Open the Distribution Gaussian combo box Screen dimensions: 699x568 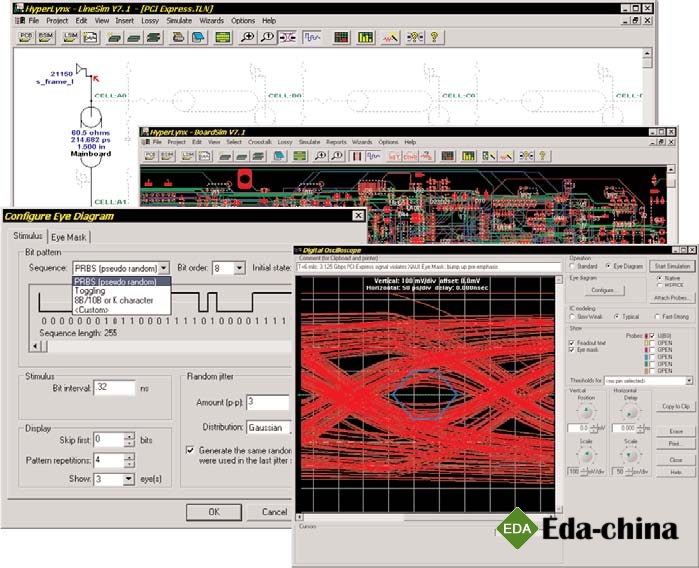[x=269, y=428]
